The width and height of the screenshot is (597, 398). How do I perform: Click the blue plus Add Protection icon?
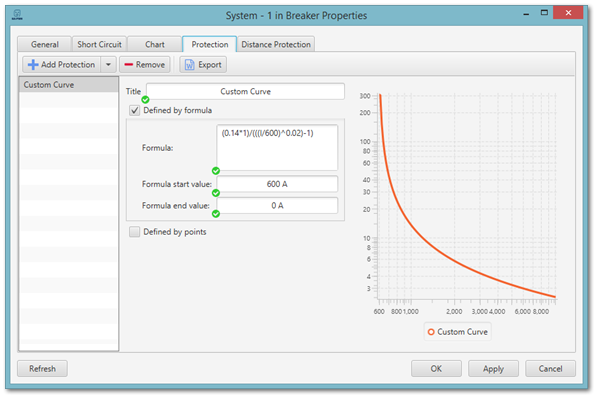[x=33, y=65]
